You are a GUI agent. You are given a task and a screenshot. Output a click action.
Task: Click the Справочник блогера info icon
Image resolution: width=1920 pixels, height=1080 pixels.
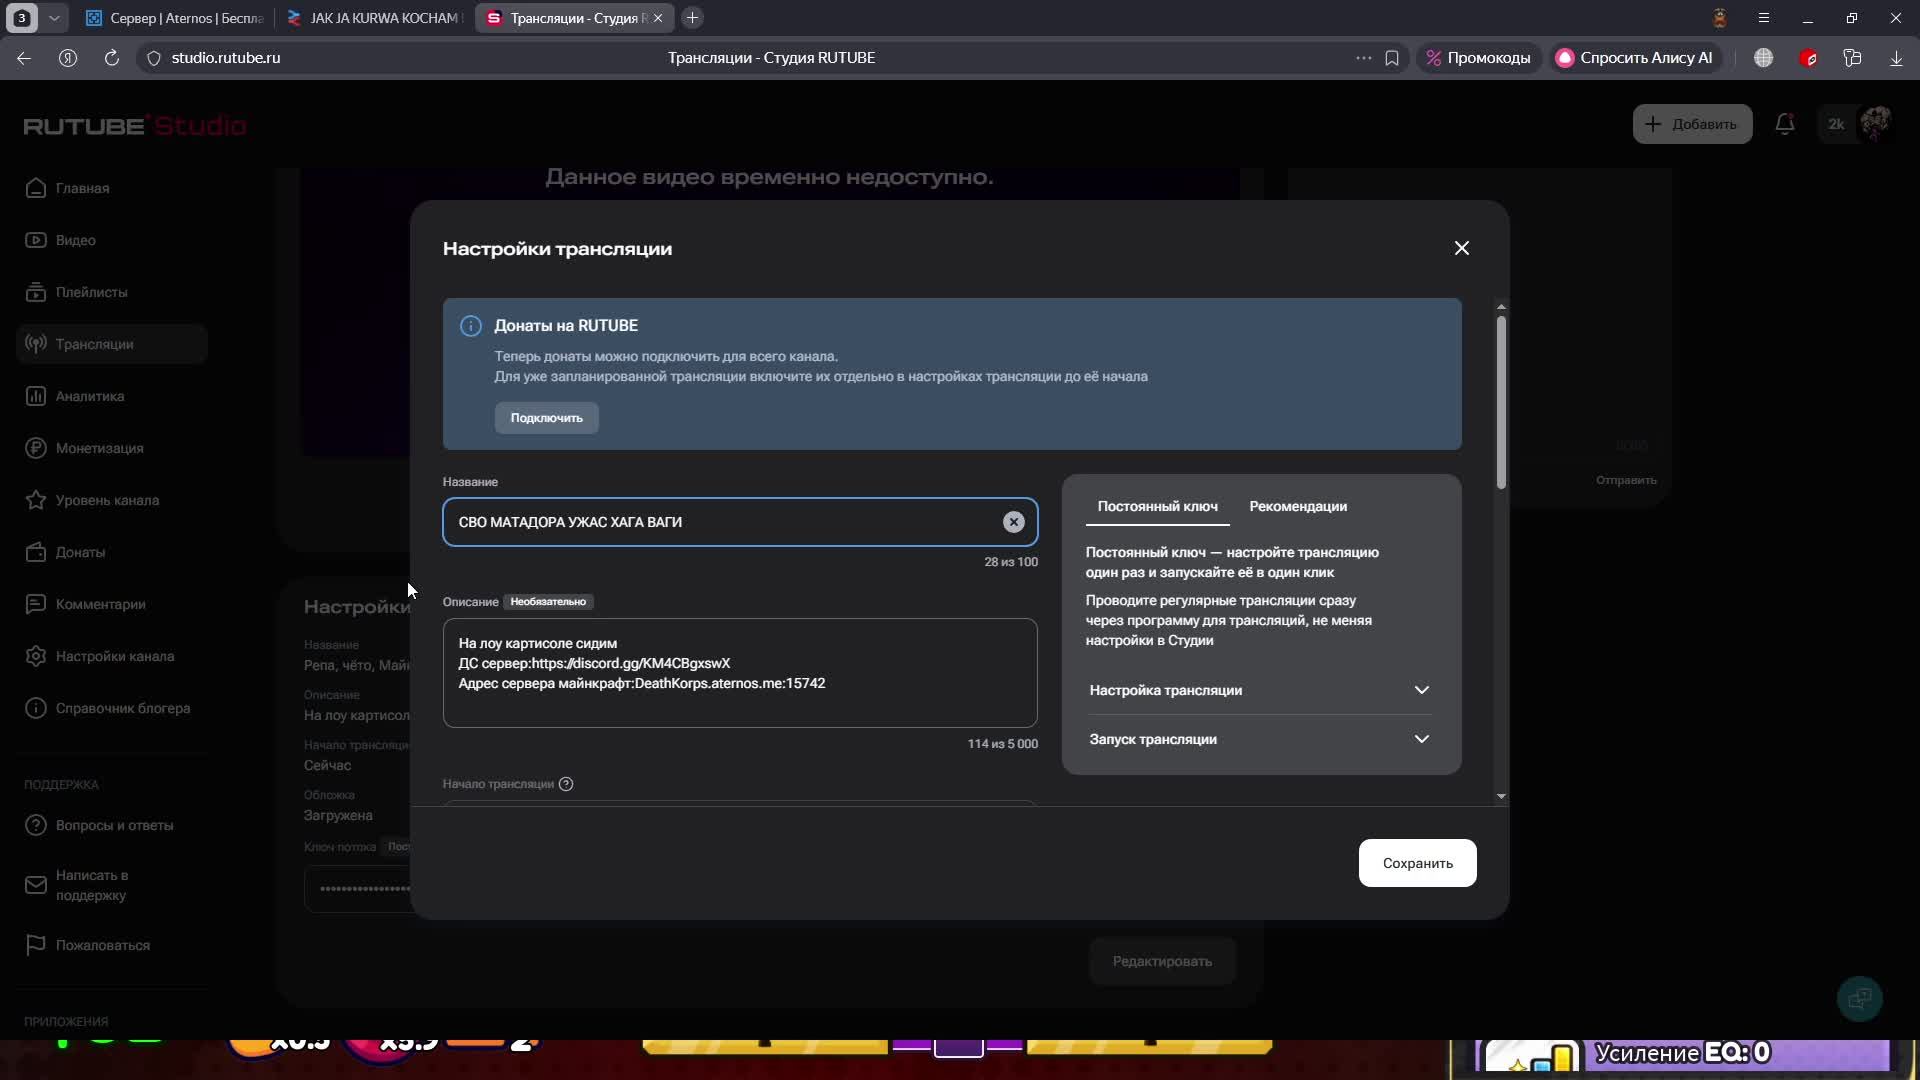36,708
